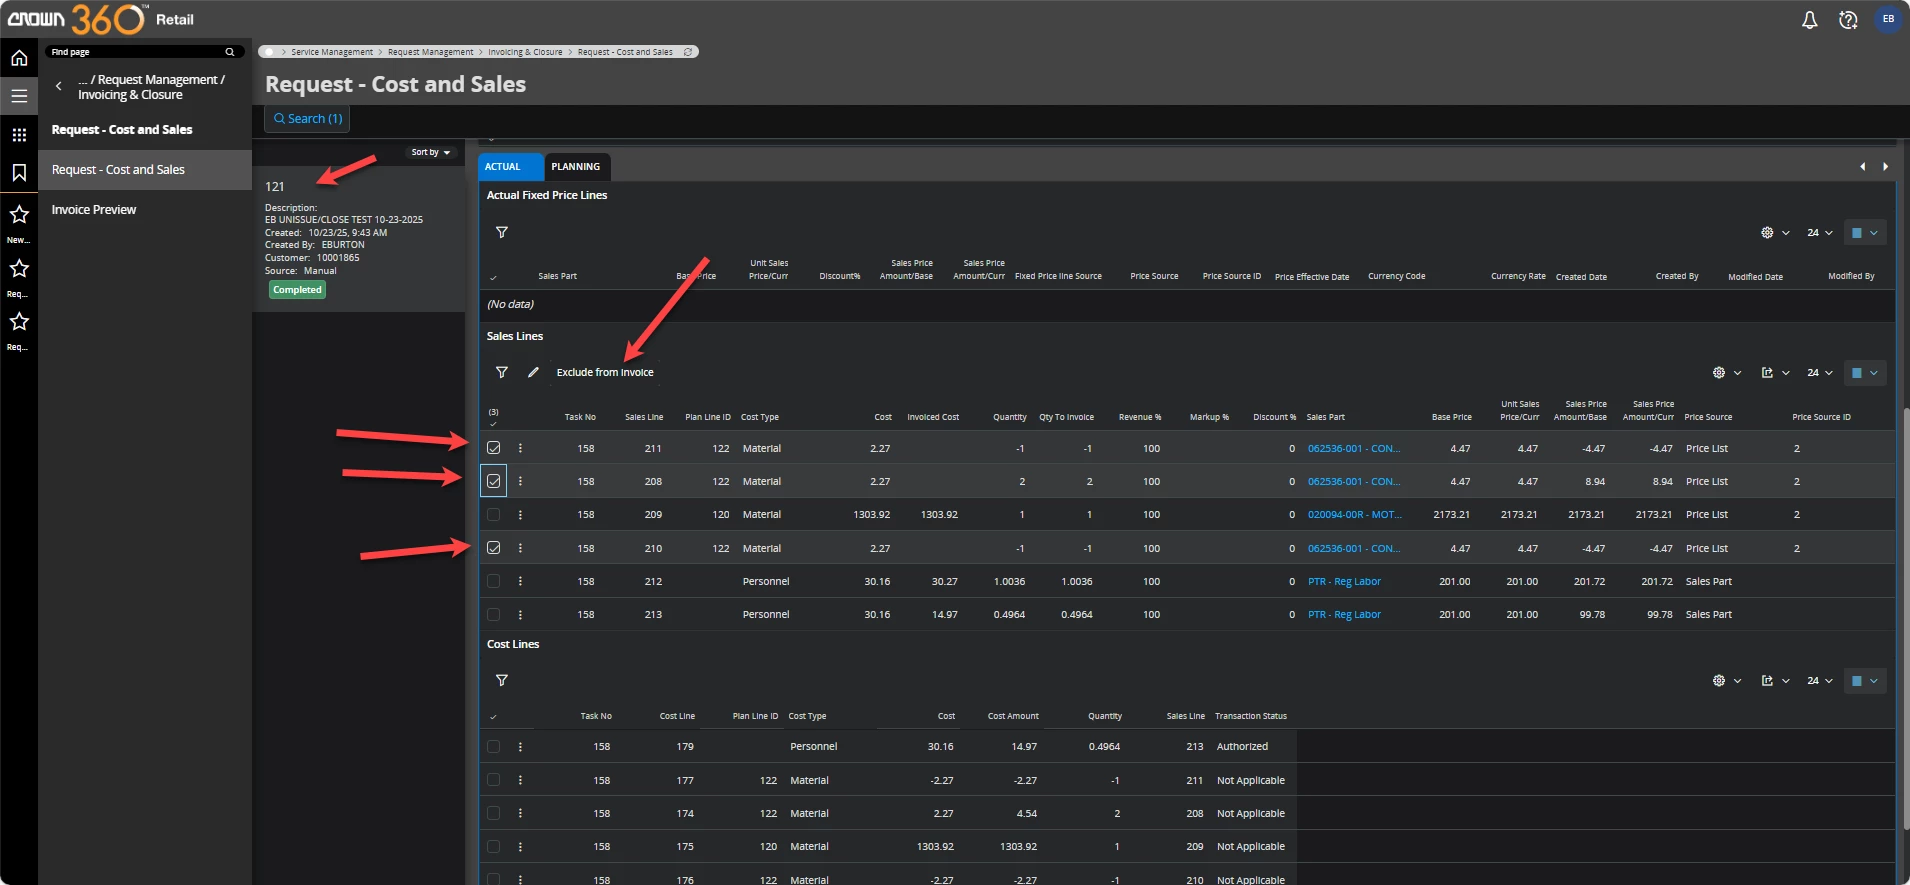Open row actions for sales line 209
The height and width of the screenshot is (885, 1910).
click(520, 515)
